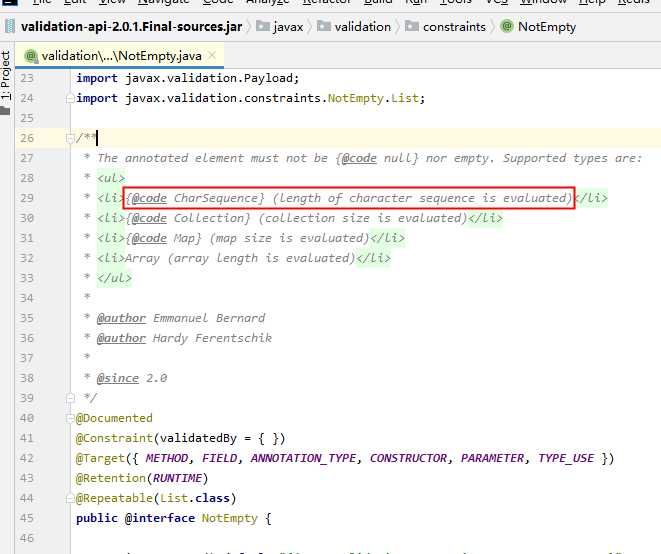
Task: Click 'NotEmpty.List' in line 24 import
Action: tap(373, 98)
